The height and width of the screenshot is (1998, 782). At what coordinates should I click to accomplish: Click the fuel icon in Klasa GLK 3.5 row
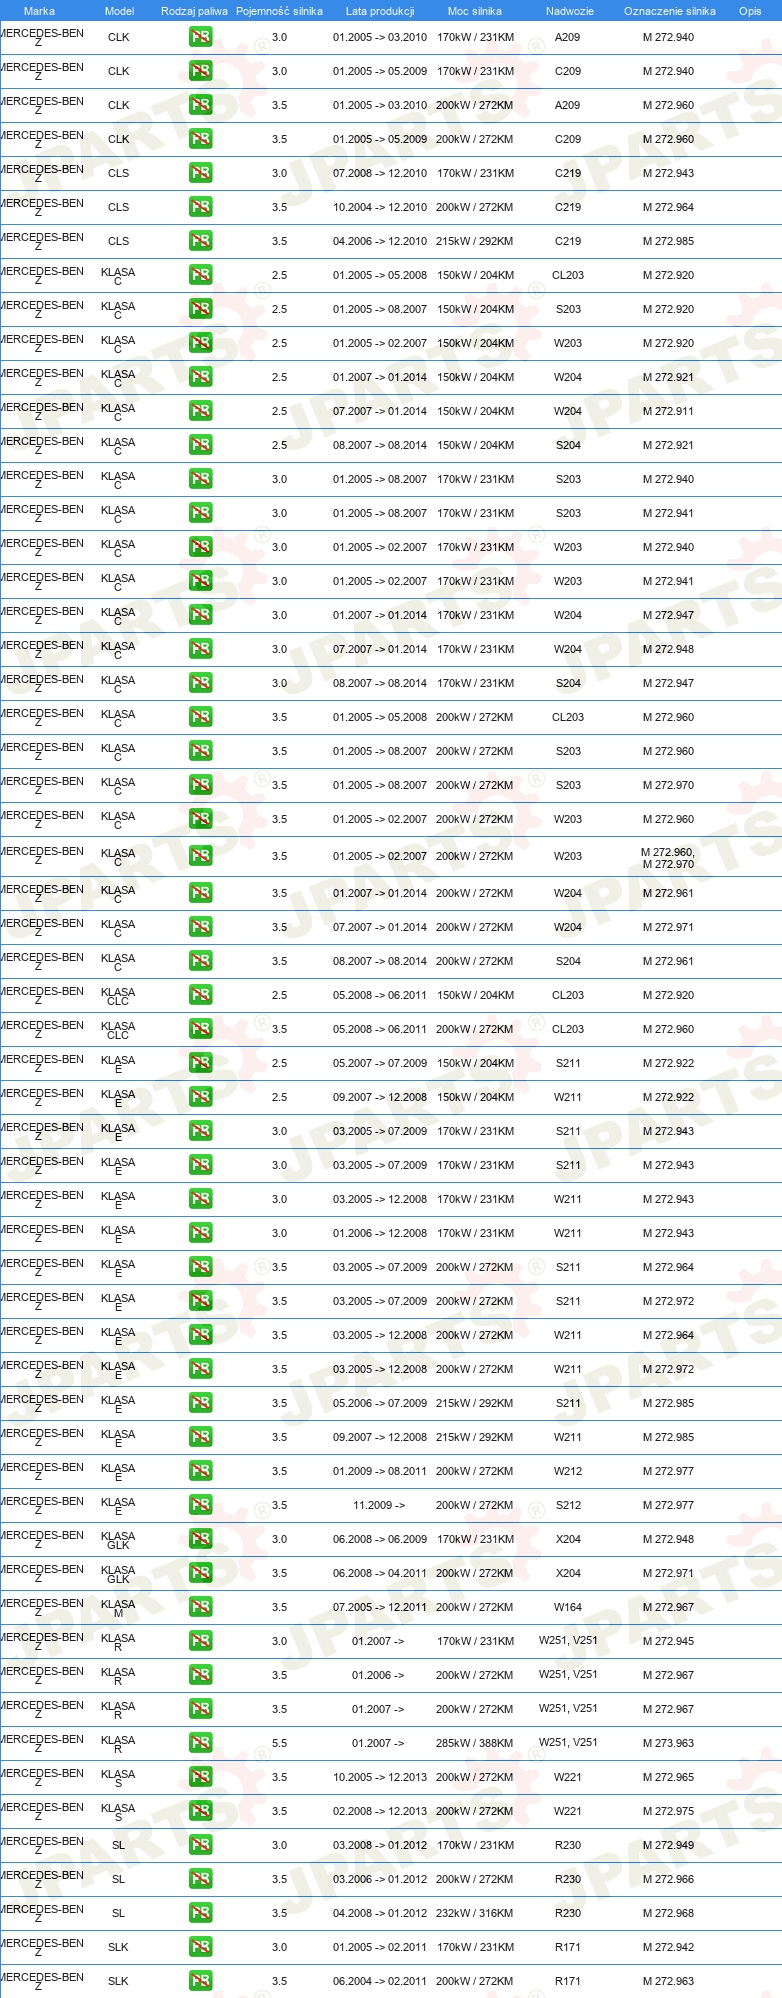point(200,1573)
